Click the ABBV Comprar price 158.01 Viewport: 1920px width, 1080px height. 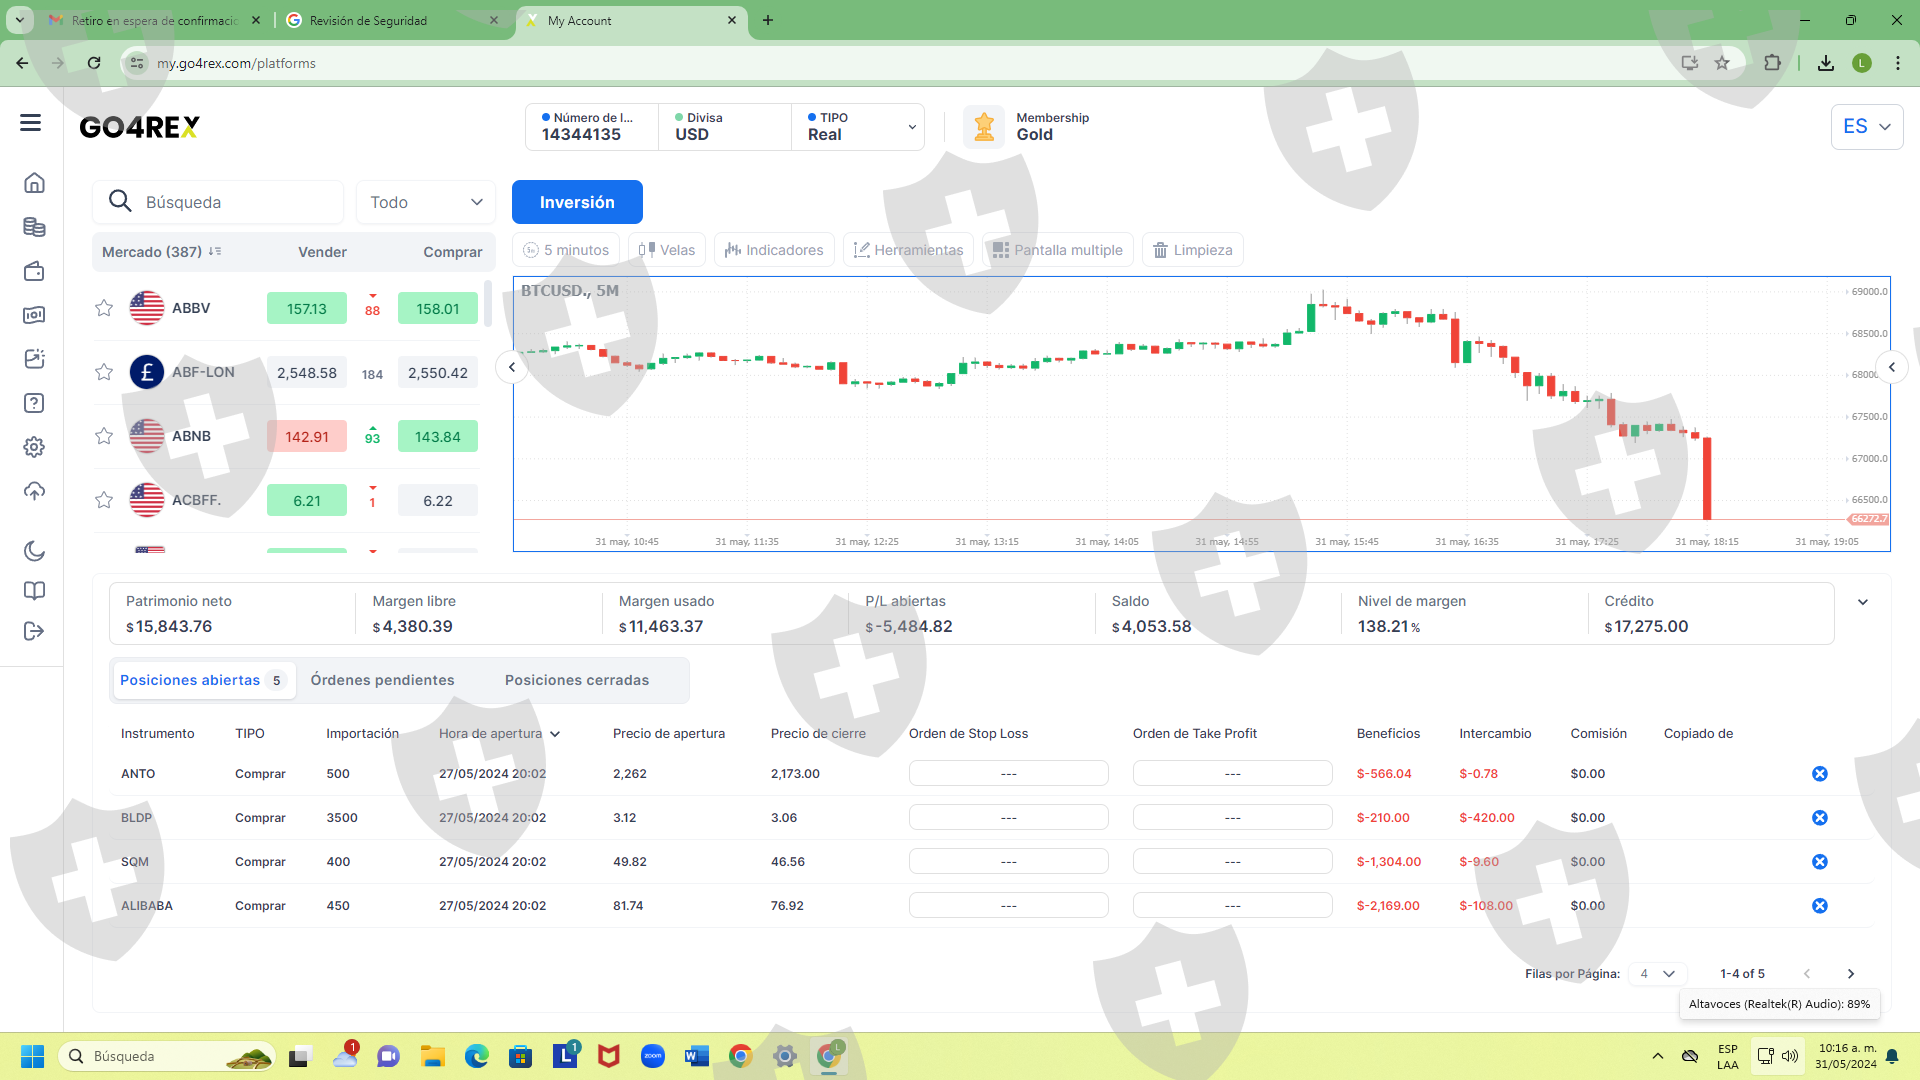click(x=437, y=309)
